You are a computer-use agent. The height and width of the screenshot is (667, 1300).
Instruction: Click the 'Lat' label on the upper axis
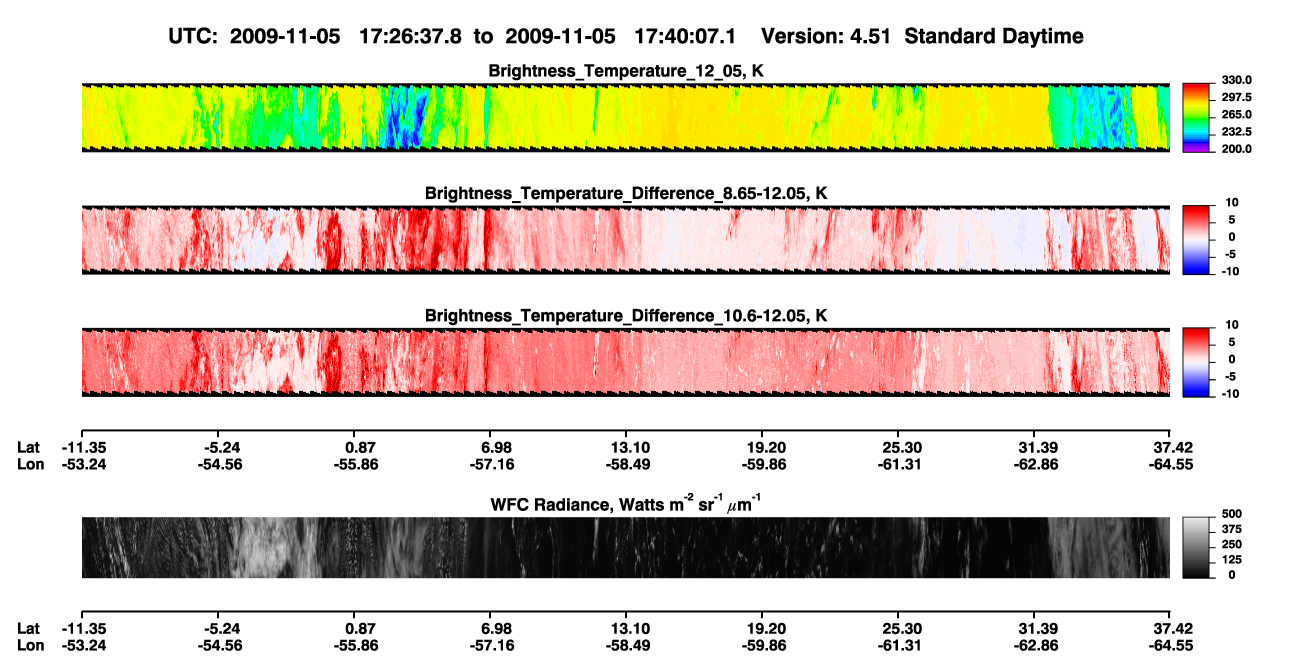29,447
